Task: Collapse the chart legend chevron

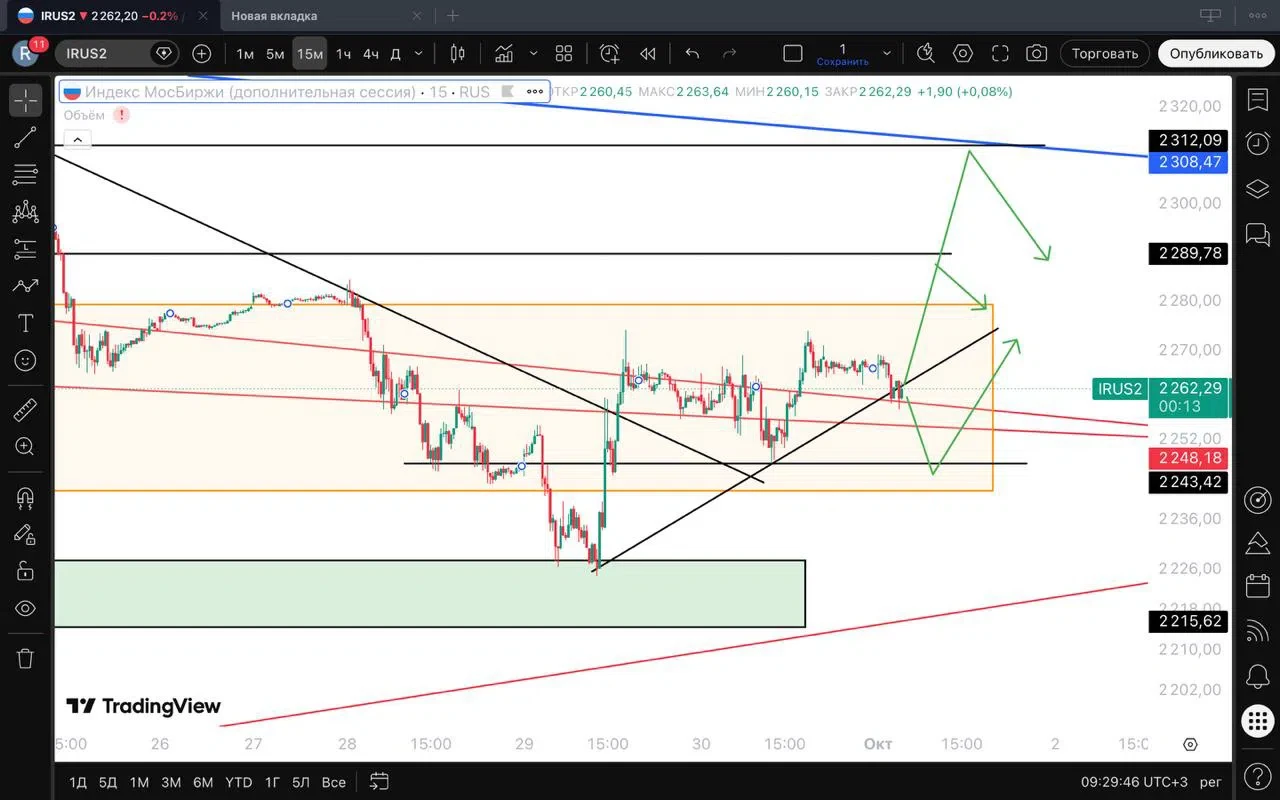Action: click(x=79, y=139)
